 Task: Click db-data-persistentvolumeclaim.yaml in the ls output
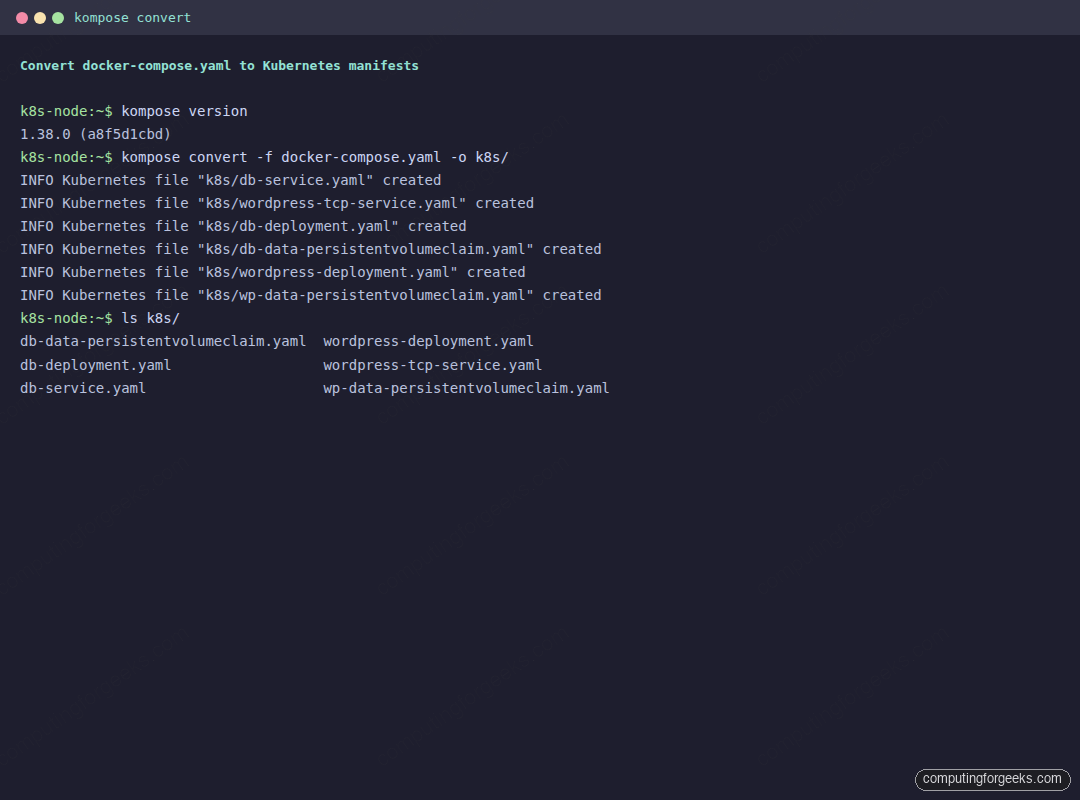tap(163, 341)
